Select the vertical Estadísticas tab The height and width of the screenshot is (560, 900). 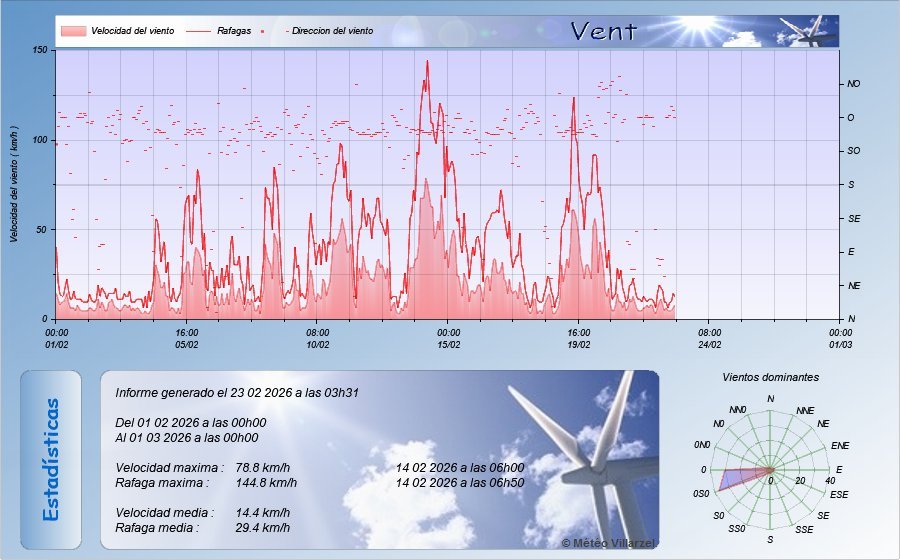point(51,459)
